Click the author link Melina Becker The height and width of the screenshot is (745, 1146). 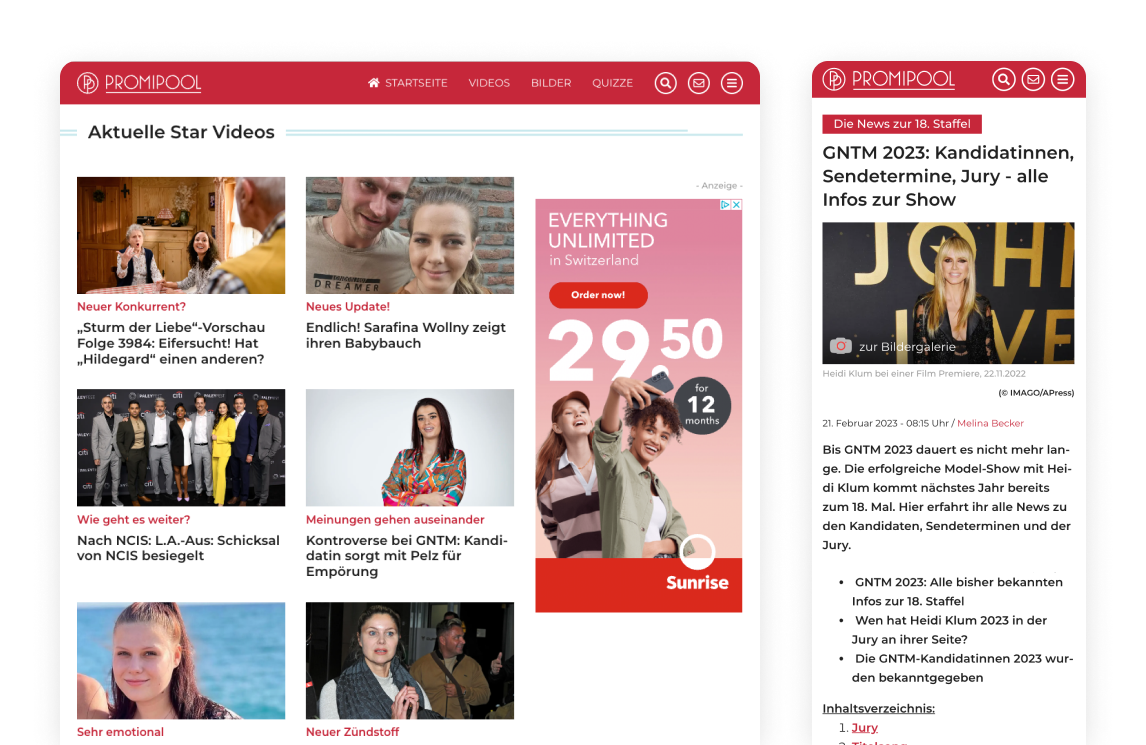[x=990, y=423]
